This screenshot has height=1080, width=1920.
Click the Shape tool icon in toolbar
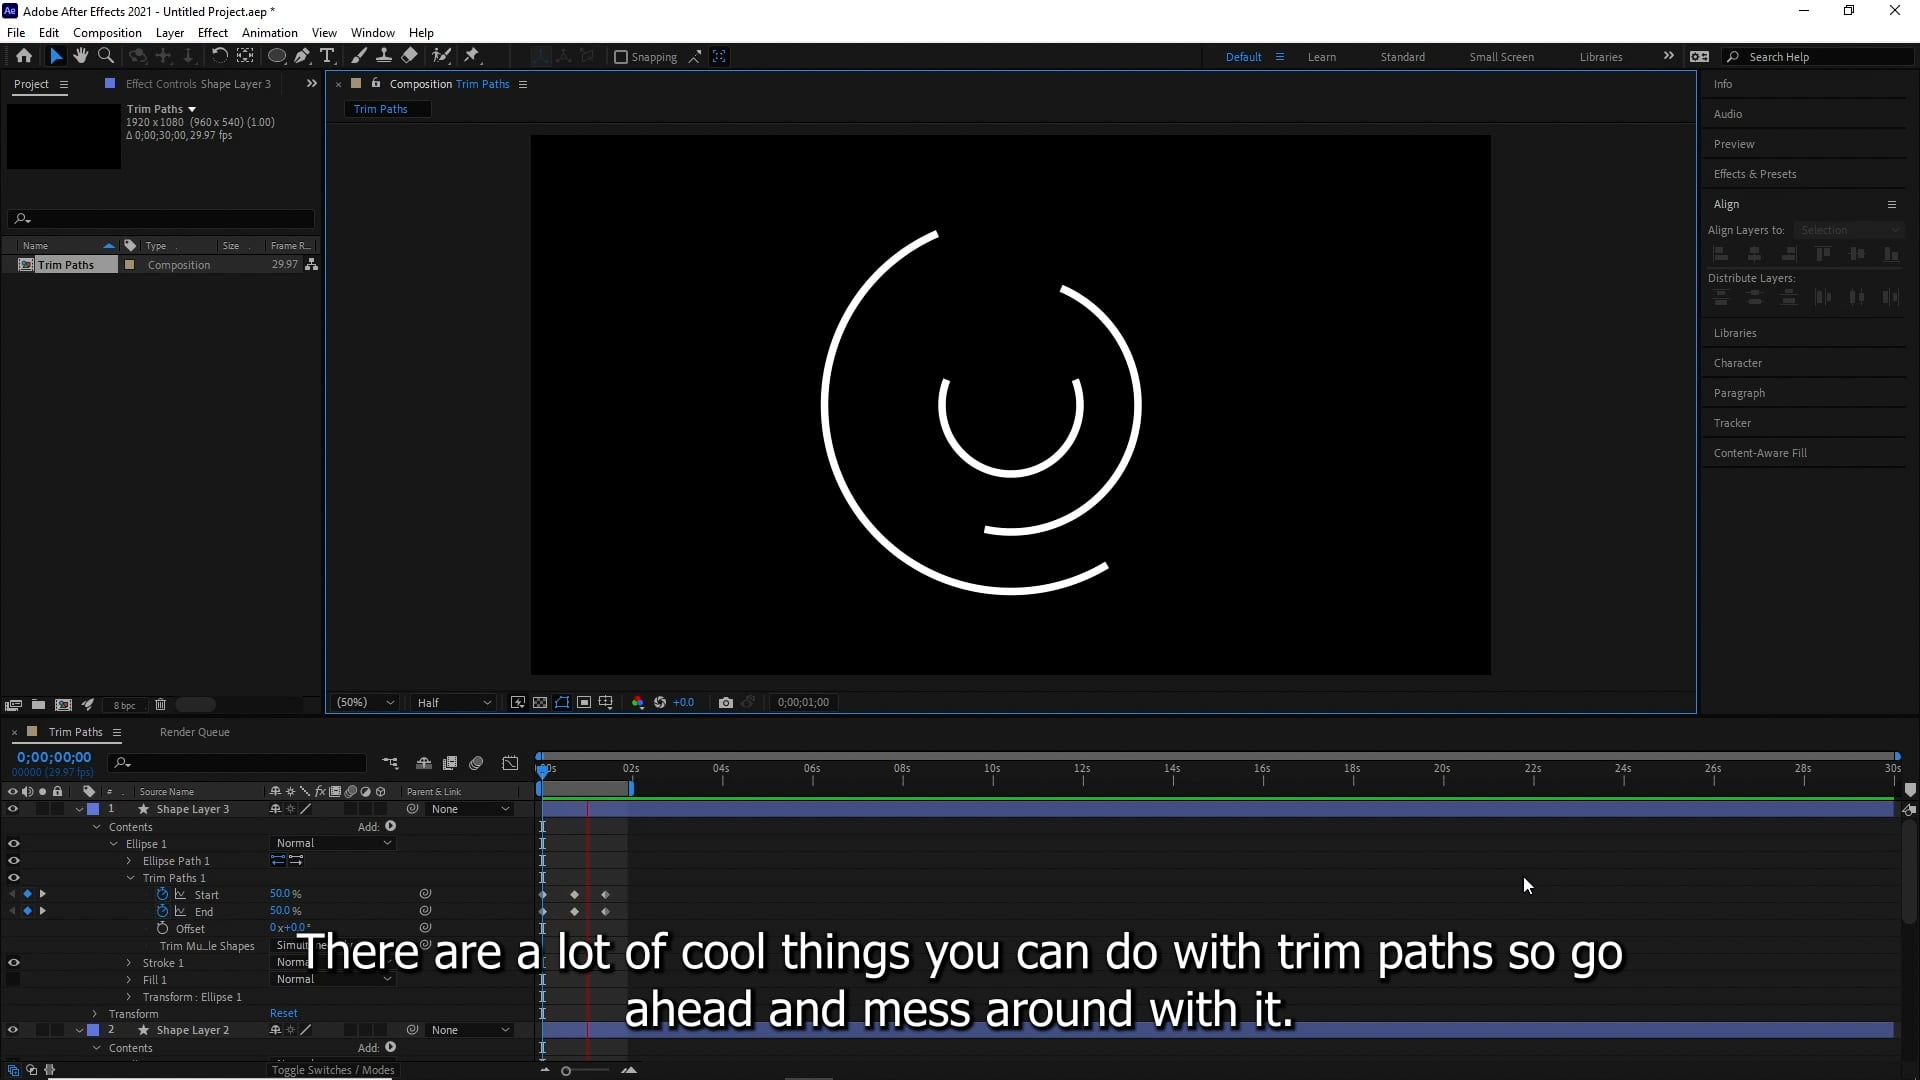(278, 55)
